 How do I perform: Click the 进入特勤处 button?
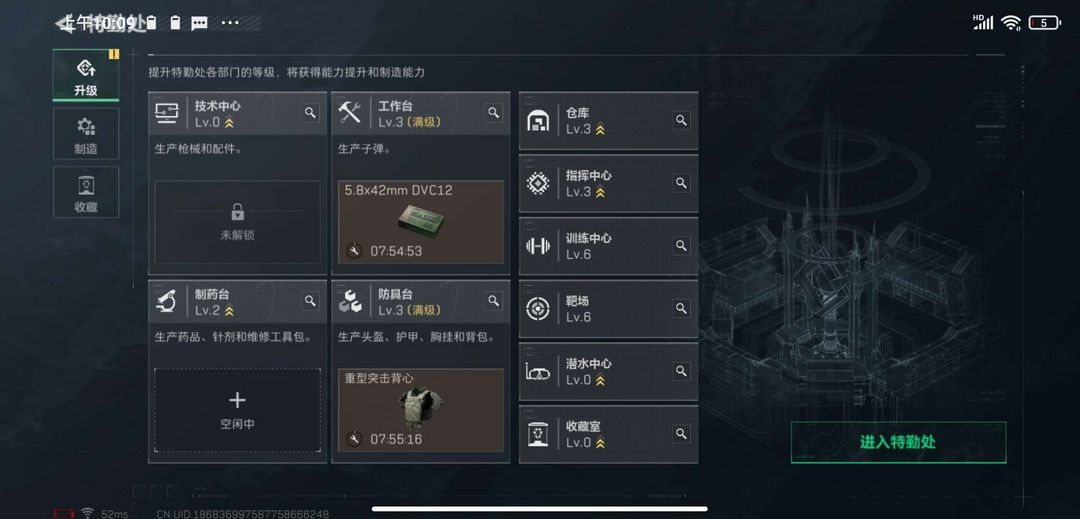click(898, 442)
